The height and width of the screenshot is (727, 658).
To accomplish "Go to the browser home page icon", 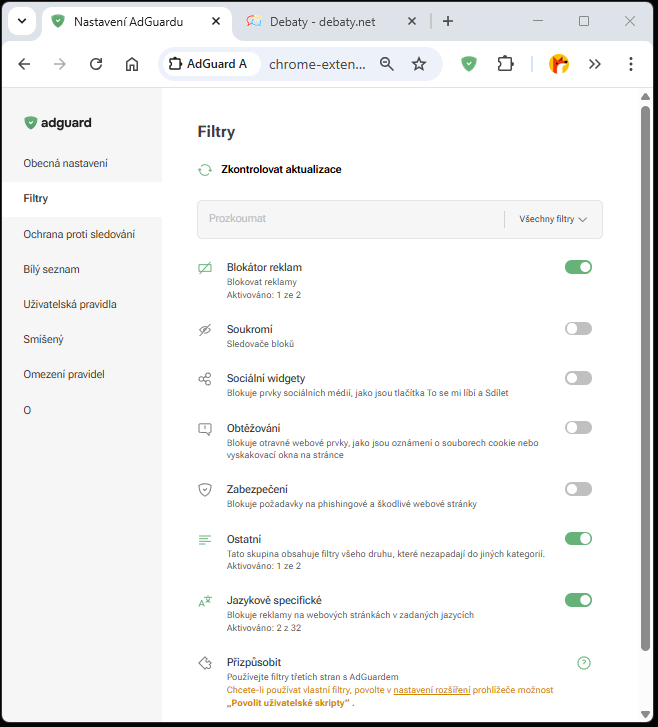I will click(x=132, y=64).
